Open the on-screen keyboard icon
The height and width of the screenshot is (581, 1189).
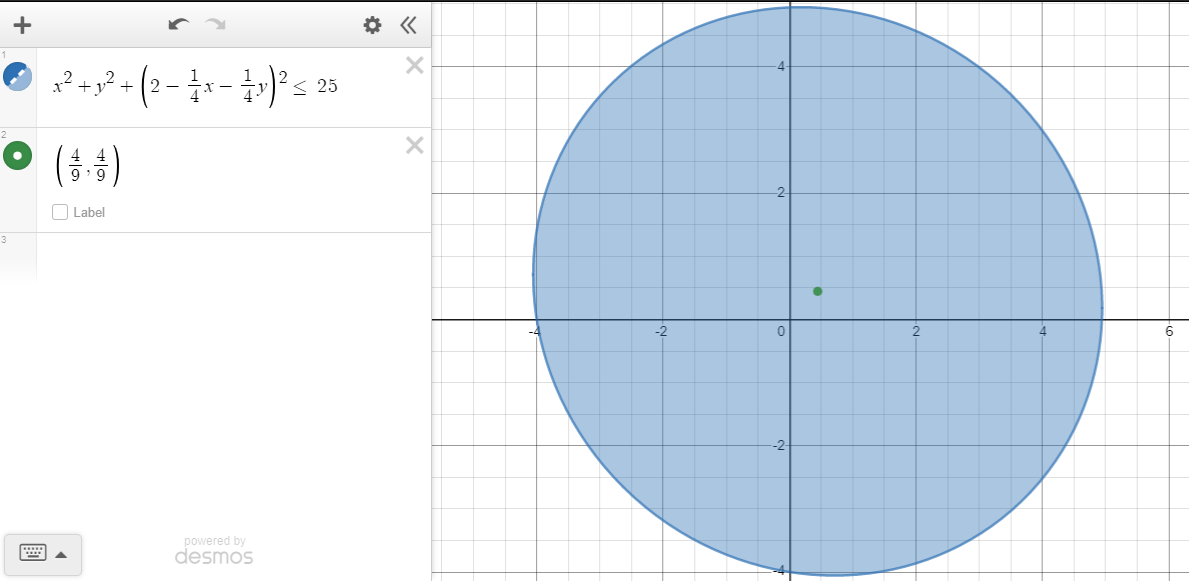click(33, 553)
